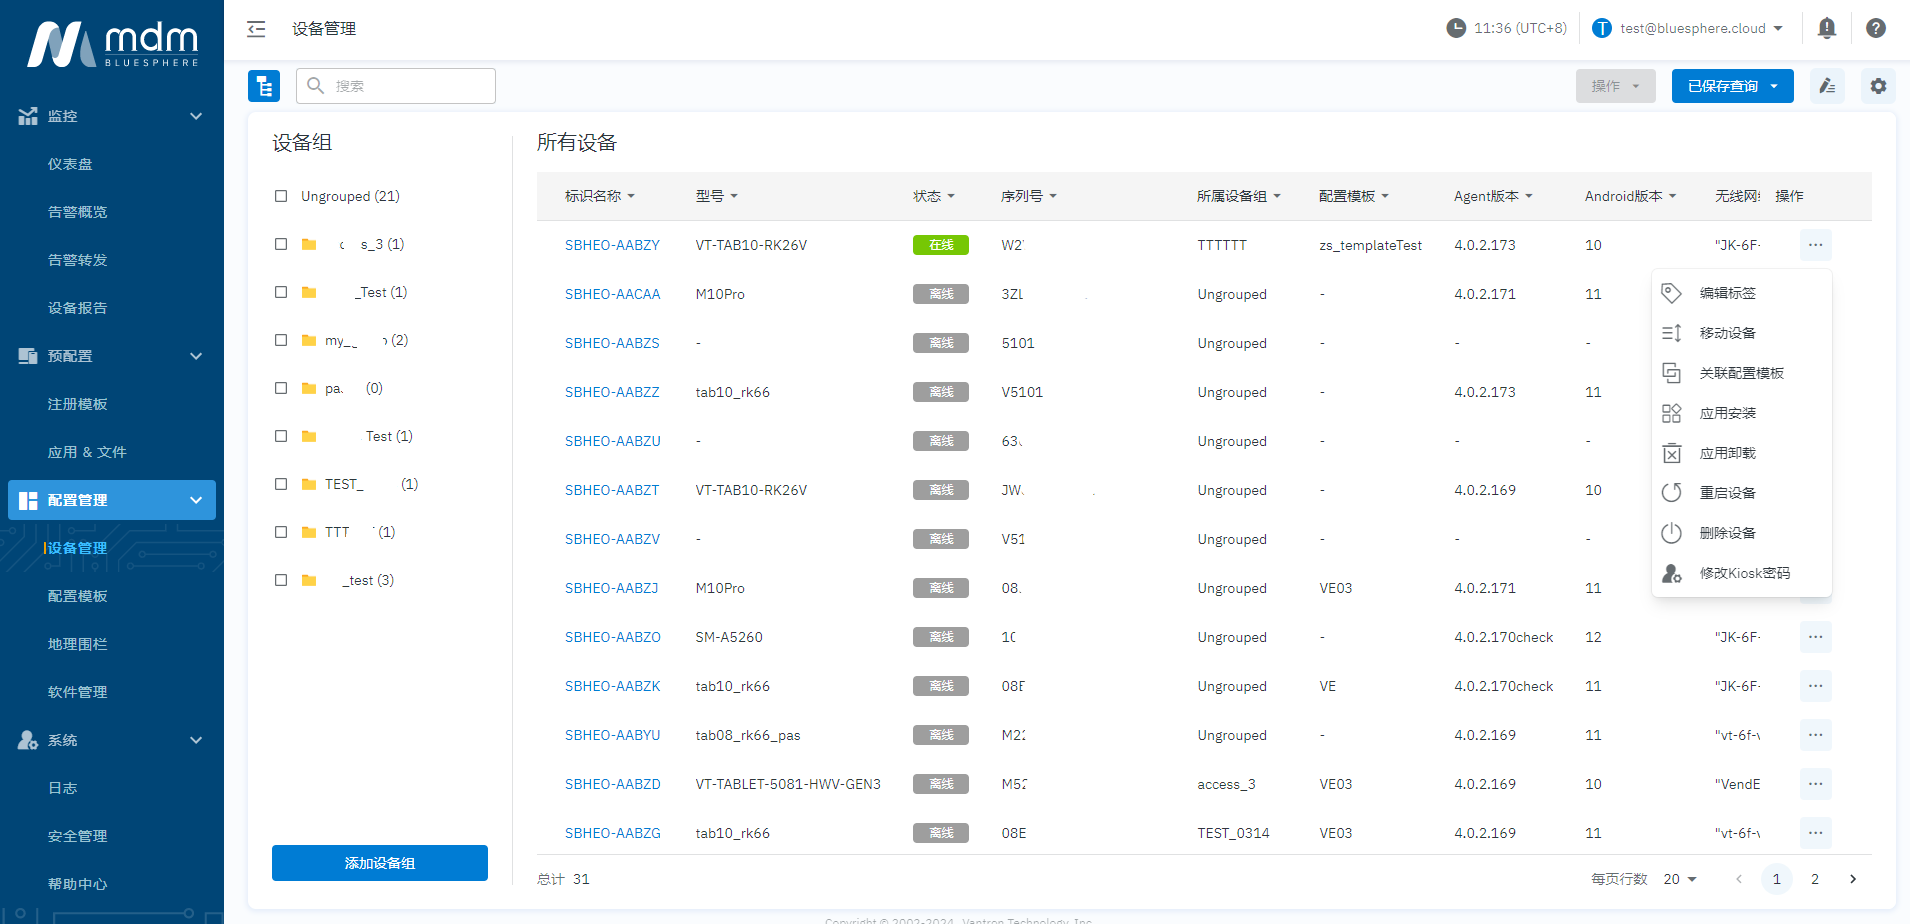Open the 已保存查询 dropdown

click(x=1731, y=86)
